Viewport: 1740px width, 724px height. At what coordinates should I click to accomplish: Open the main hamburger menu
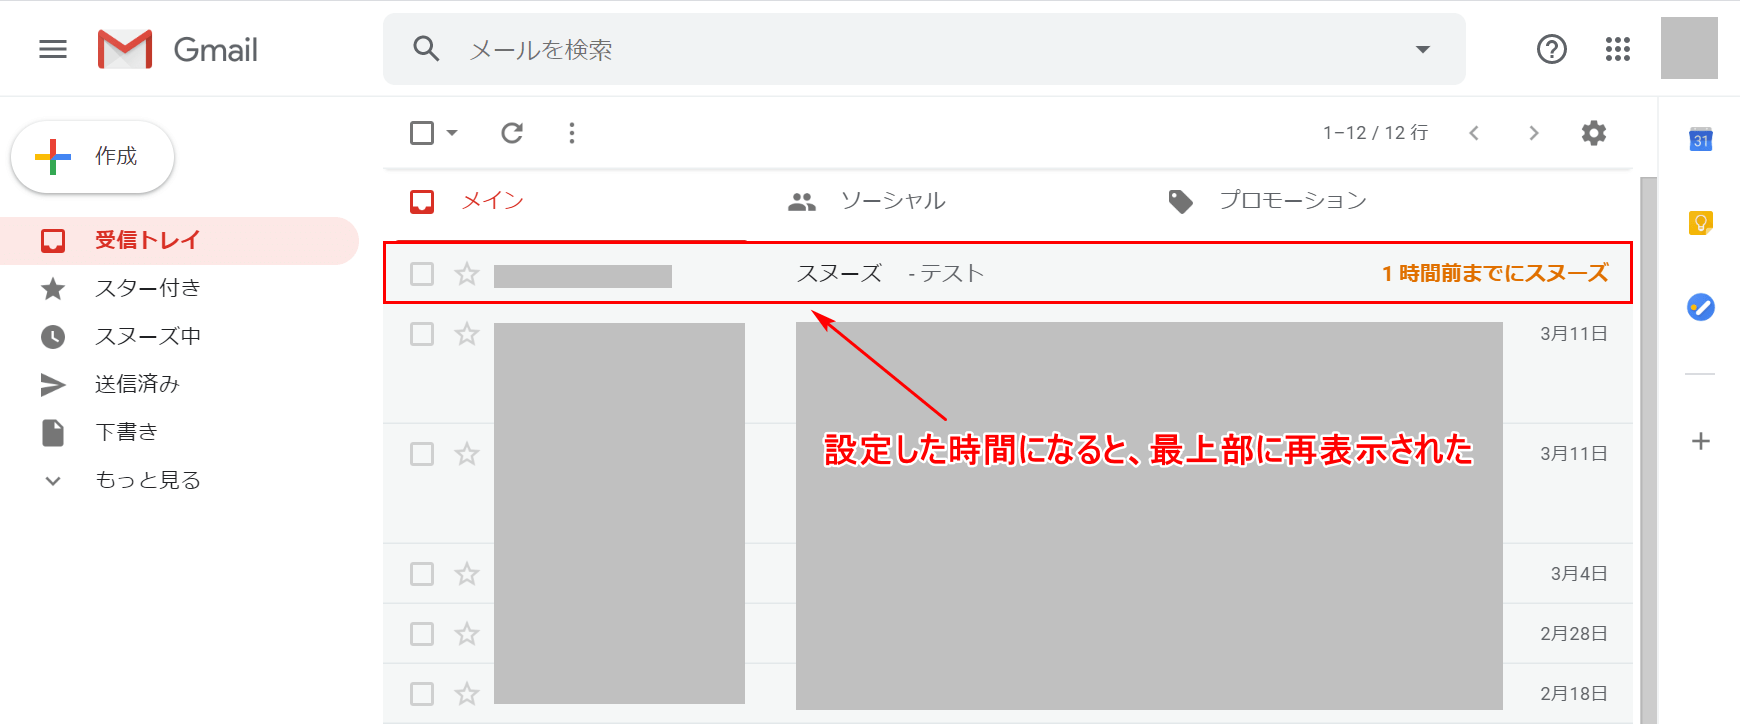pos(53,49)
